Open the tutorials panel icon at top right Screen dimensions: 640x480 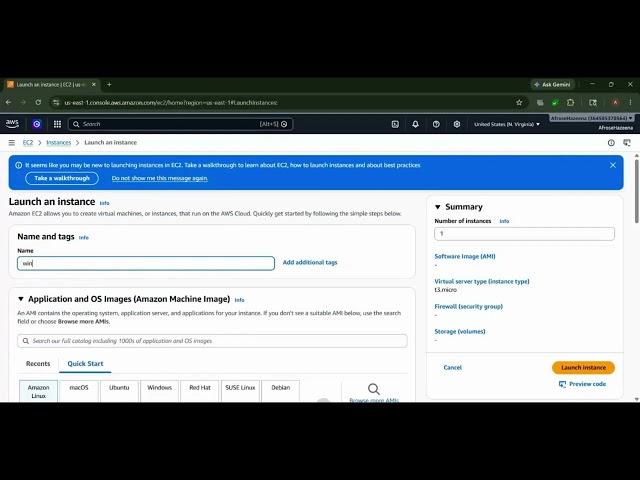(627, 142)
